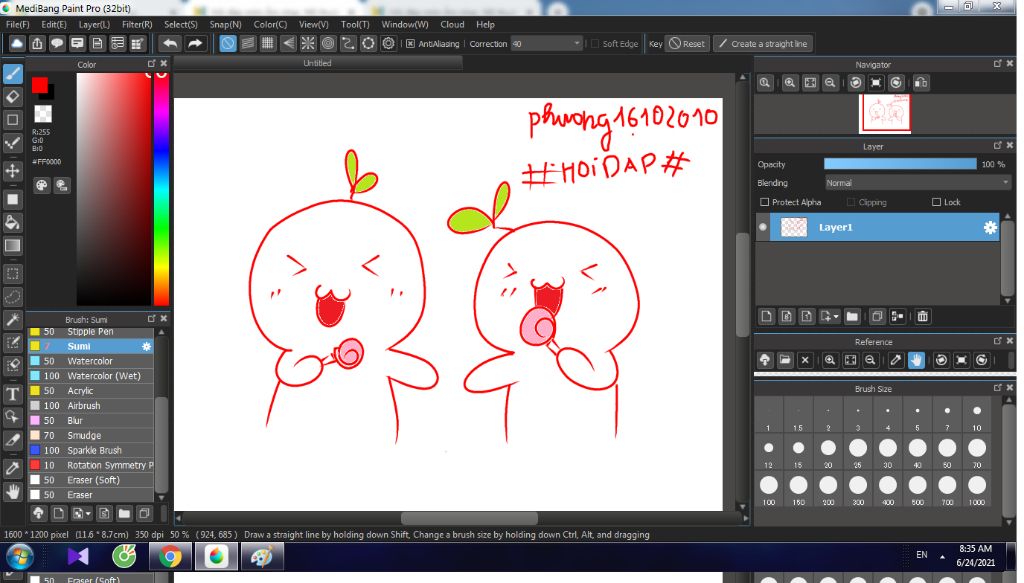Select the Airbrush brush
Image resolution: width=1024 pixels, height=583 pixels.
91,405
